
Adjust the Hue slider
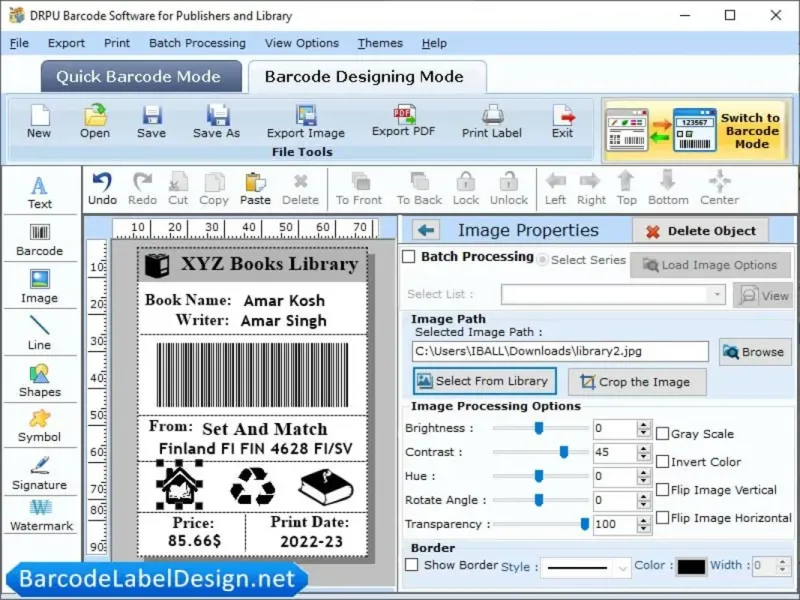(539, 476)
